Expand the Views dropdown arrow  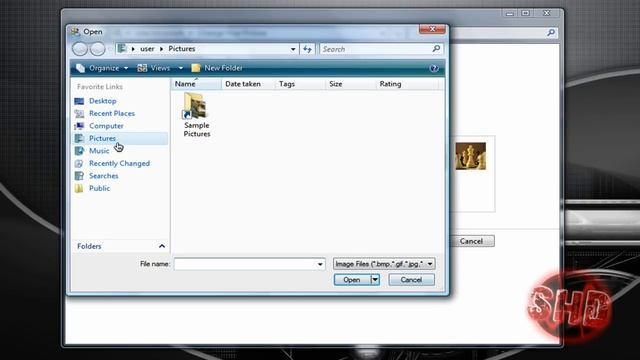click(180, 68)
